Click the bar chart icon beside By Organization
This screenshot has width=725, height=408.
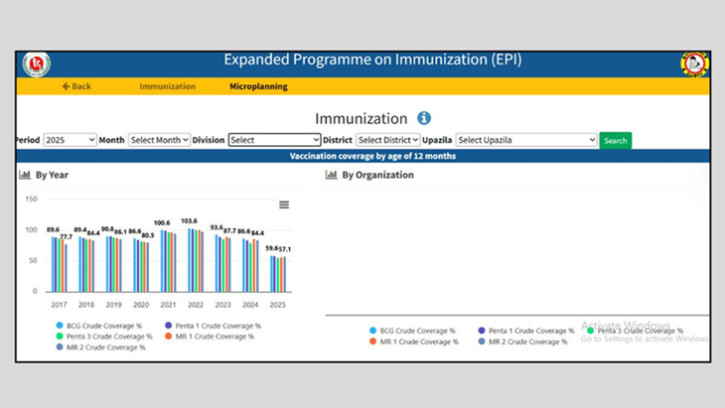[x=331, y=175]
